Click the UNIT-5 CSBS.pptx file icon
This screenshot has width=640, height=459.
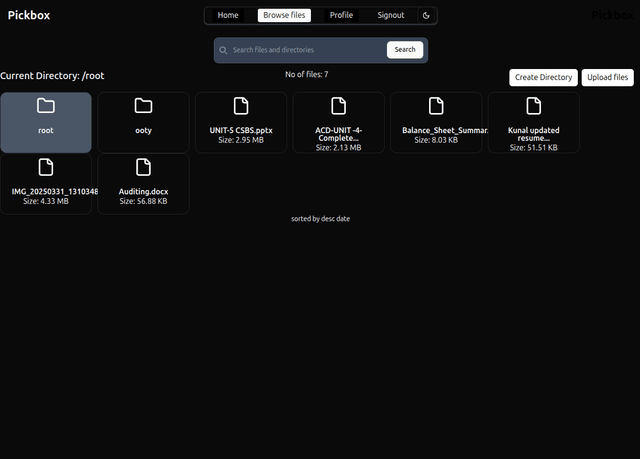(x=241, y=106)
